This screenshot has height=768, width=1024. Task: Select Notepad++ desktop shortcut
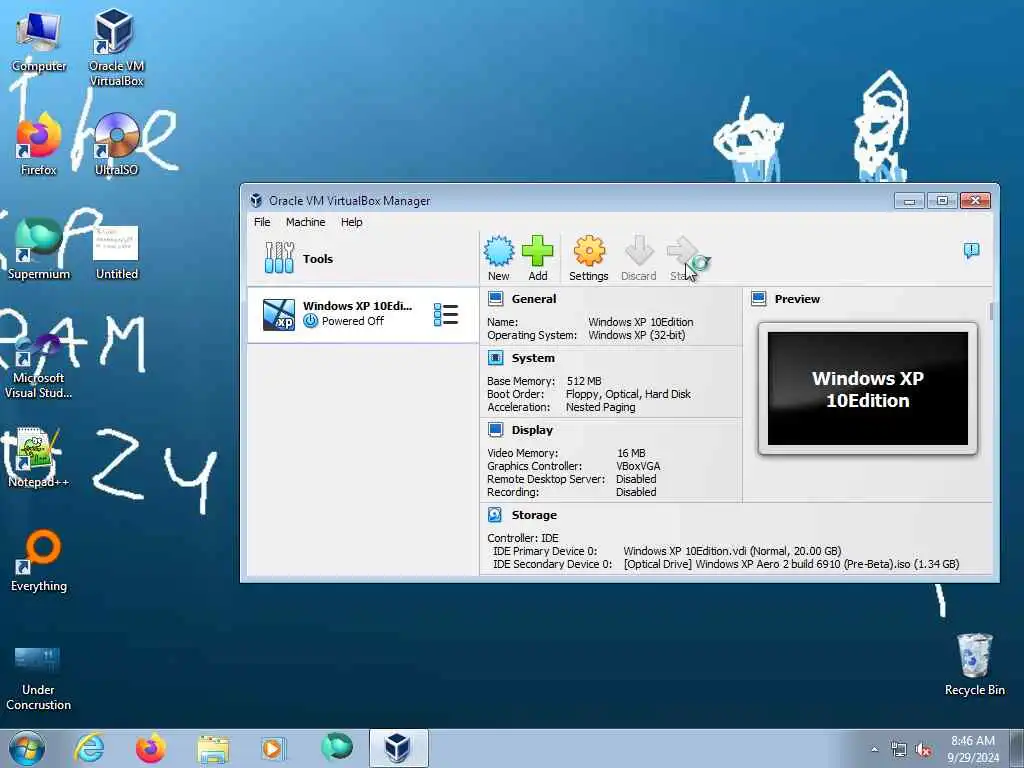click(x=39, y=457)
